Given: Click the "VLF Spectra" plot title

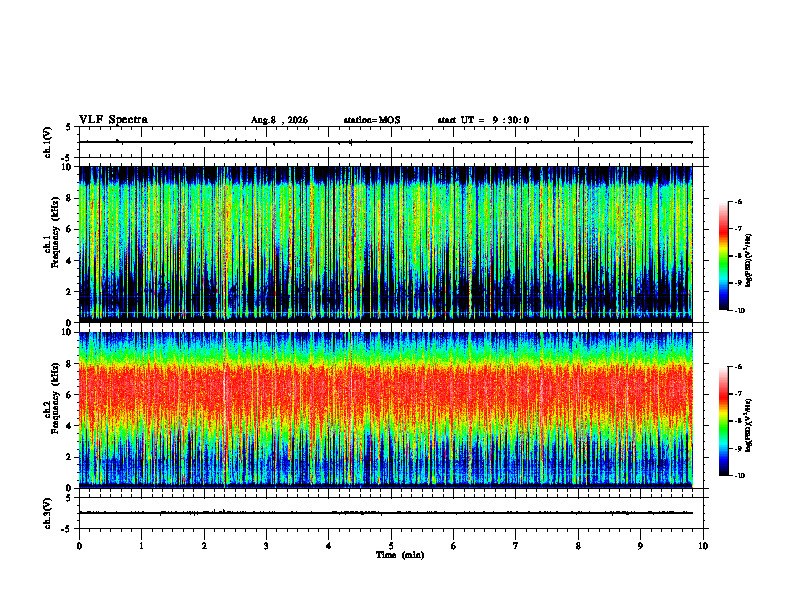Looking at the screenshot, I should (113, 120).
